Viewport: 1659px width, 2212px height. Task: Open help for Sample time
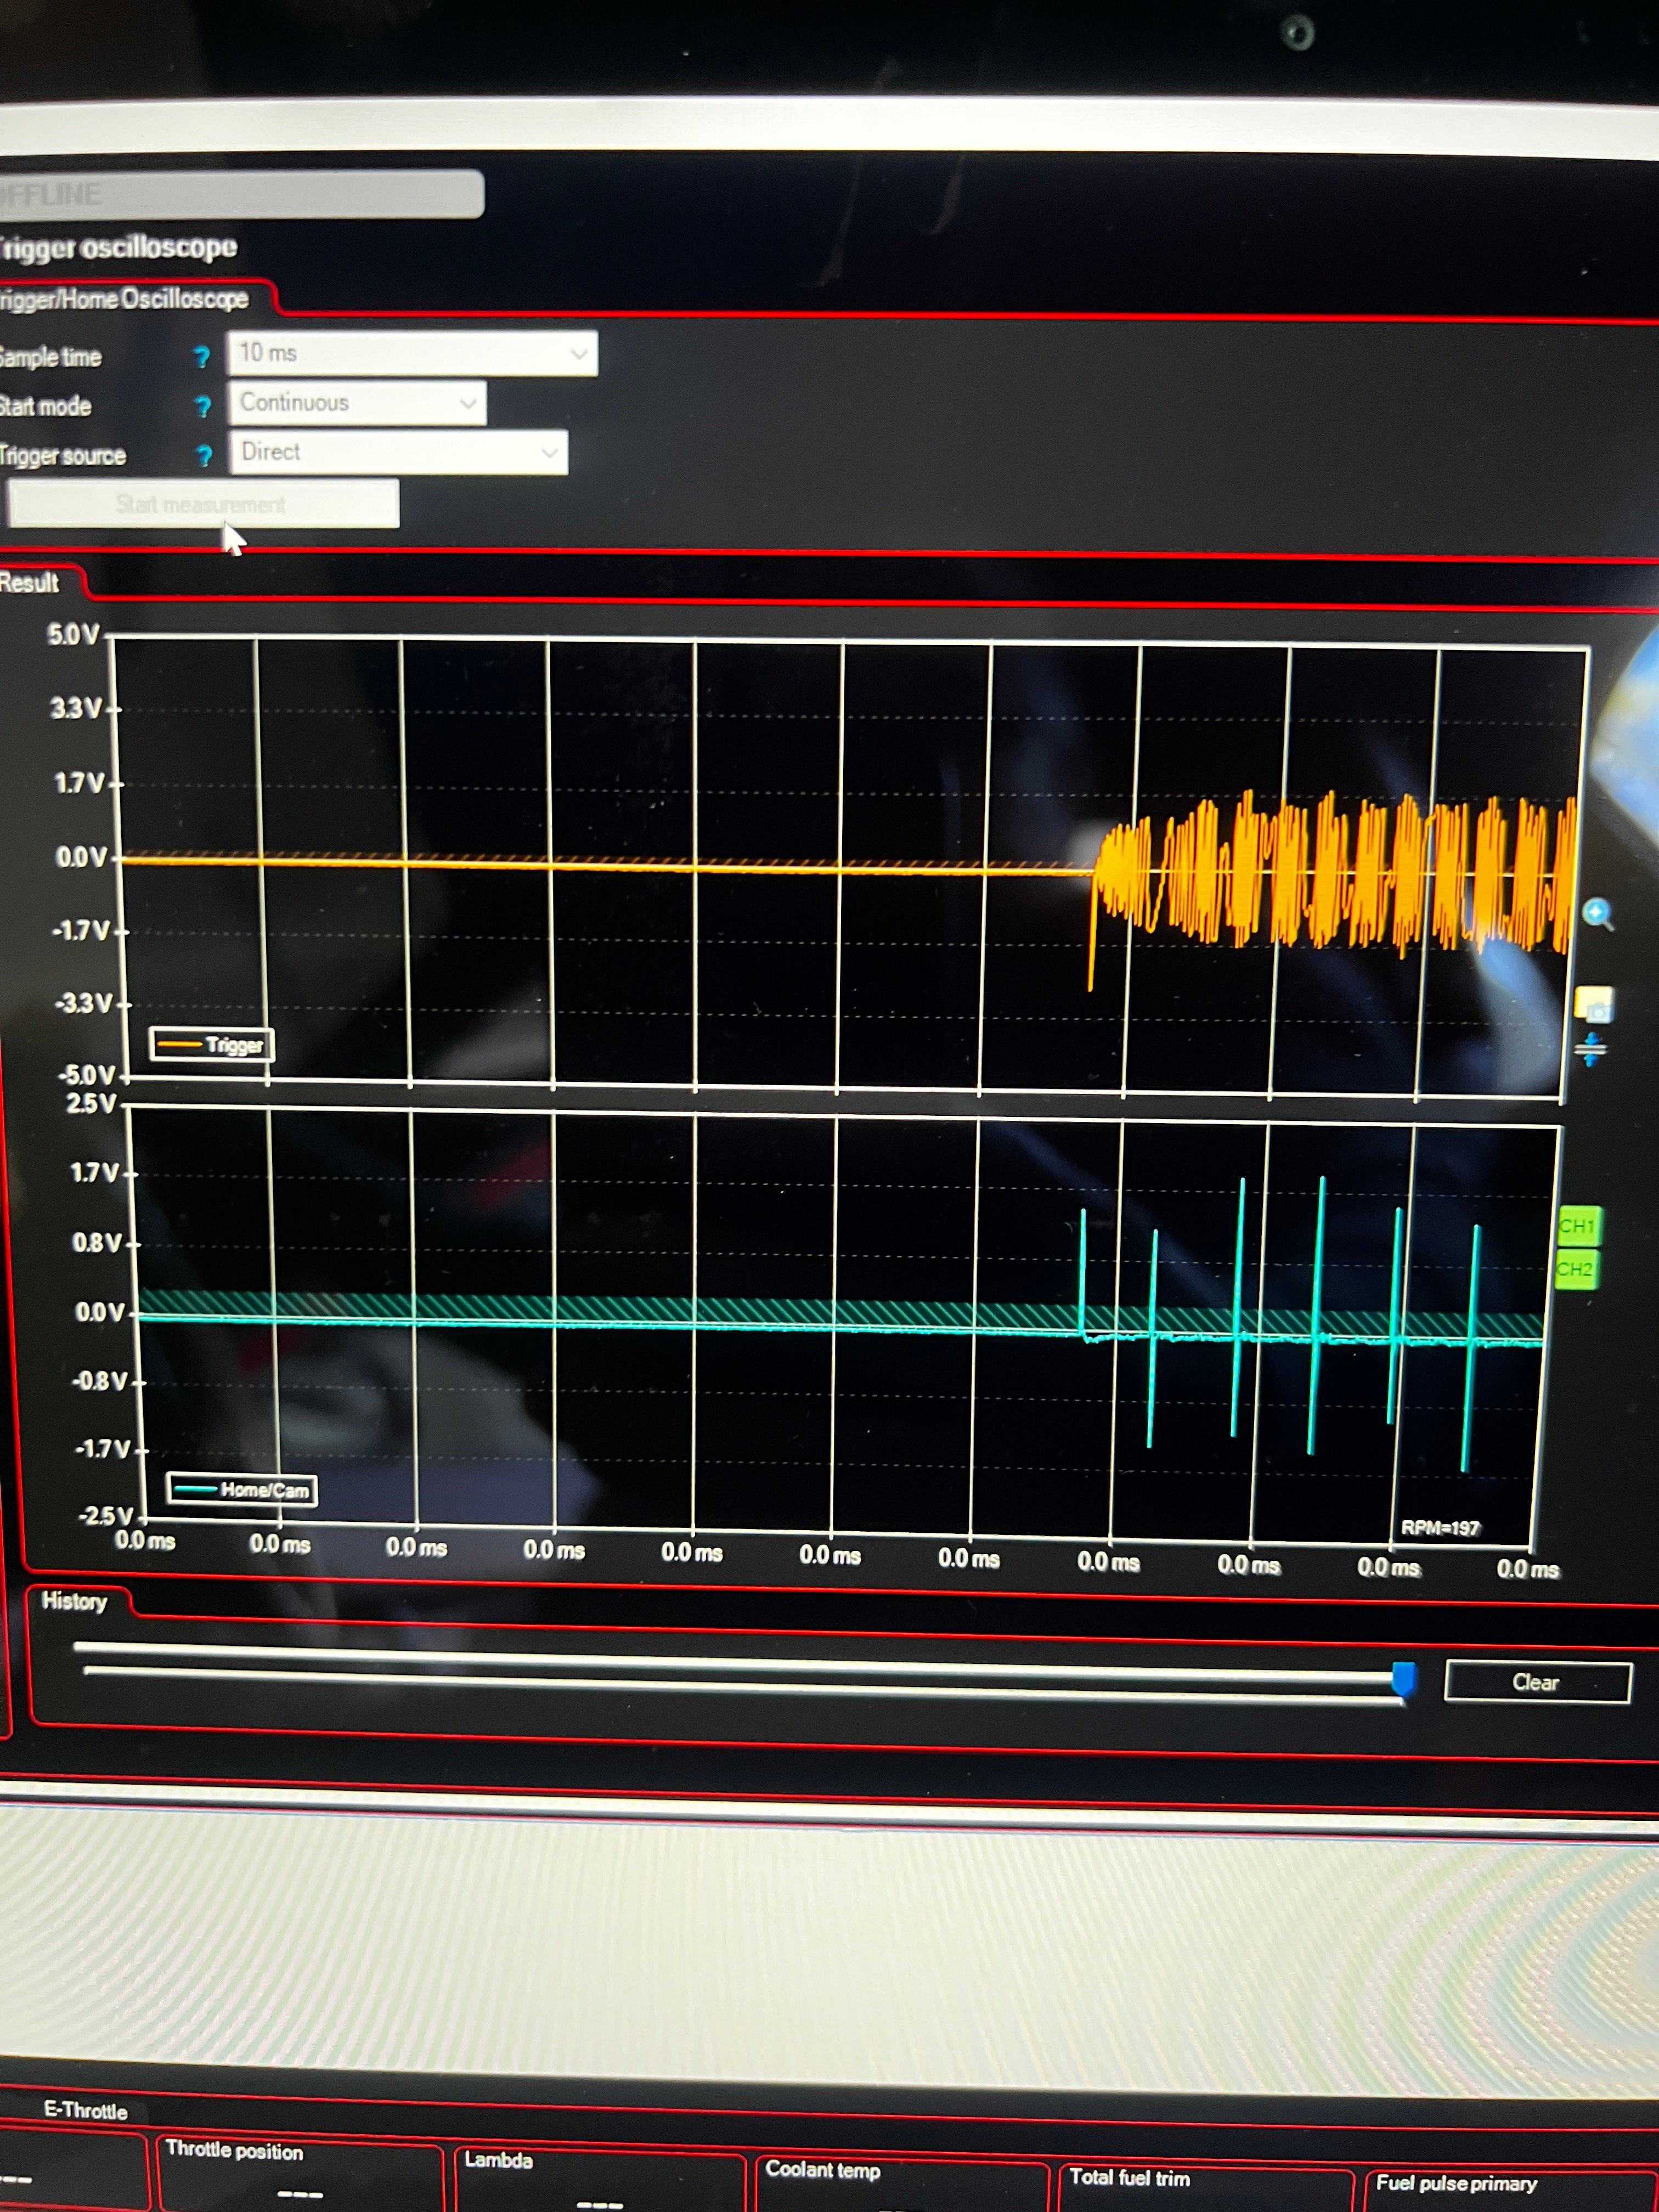click(202, 356)
